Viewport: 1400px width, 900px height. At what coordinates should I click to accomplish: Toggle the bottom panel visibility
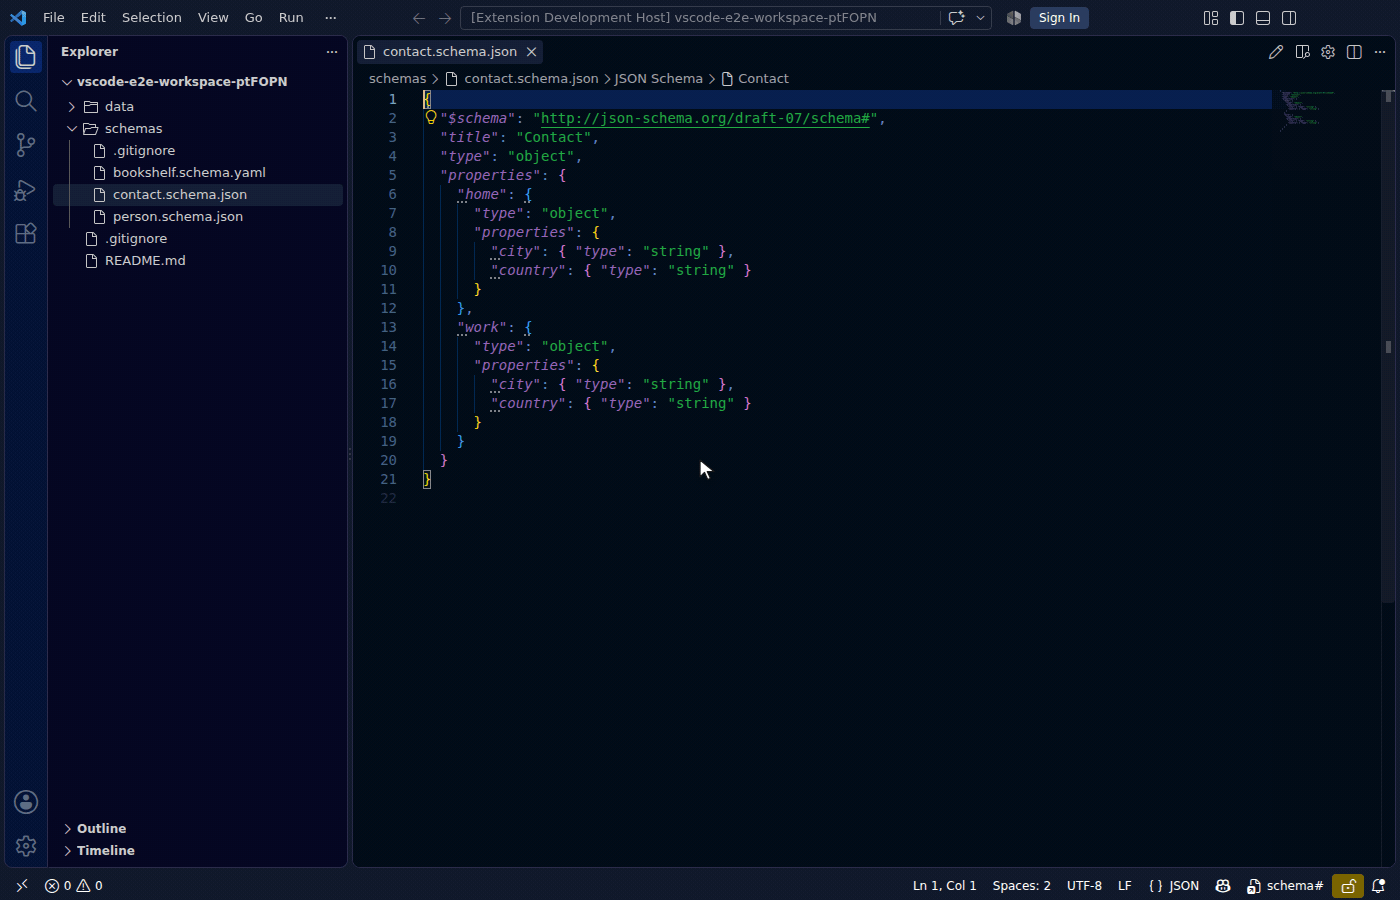tap(1263, 18)
